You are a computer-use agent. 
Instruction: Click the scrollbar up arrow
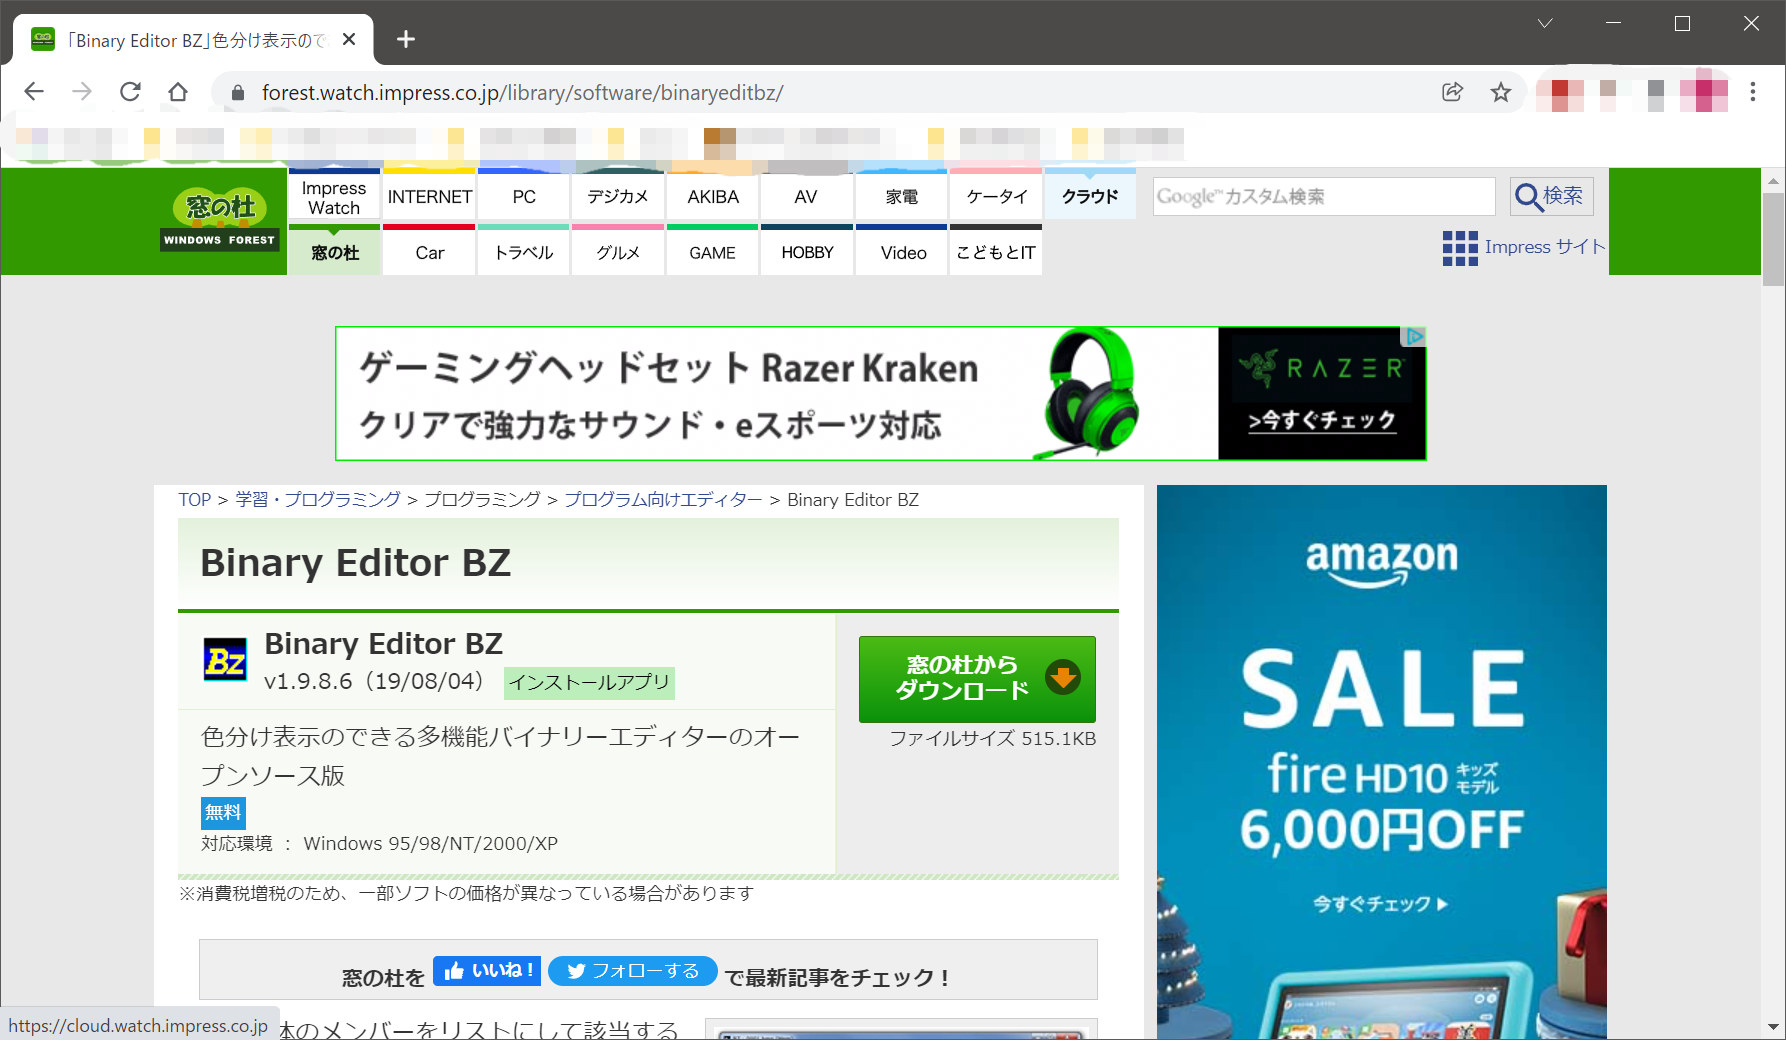tap(1773, 181)
